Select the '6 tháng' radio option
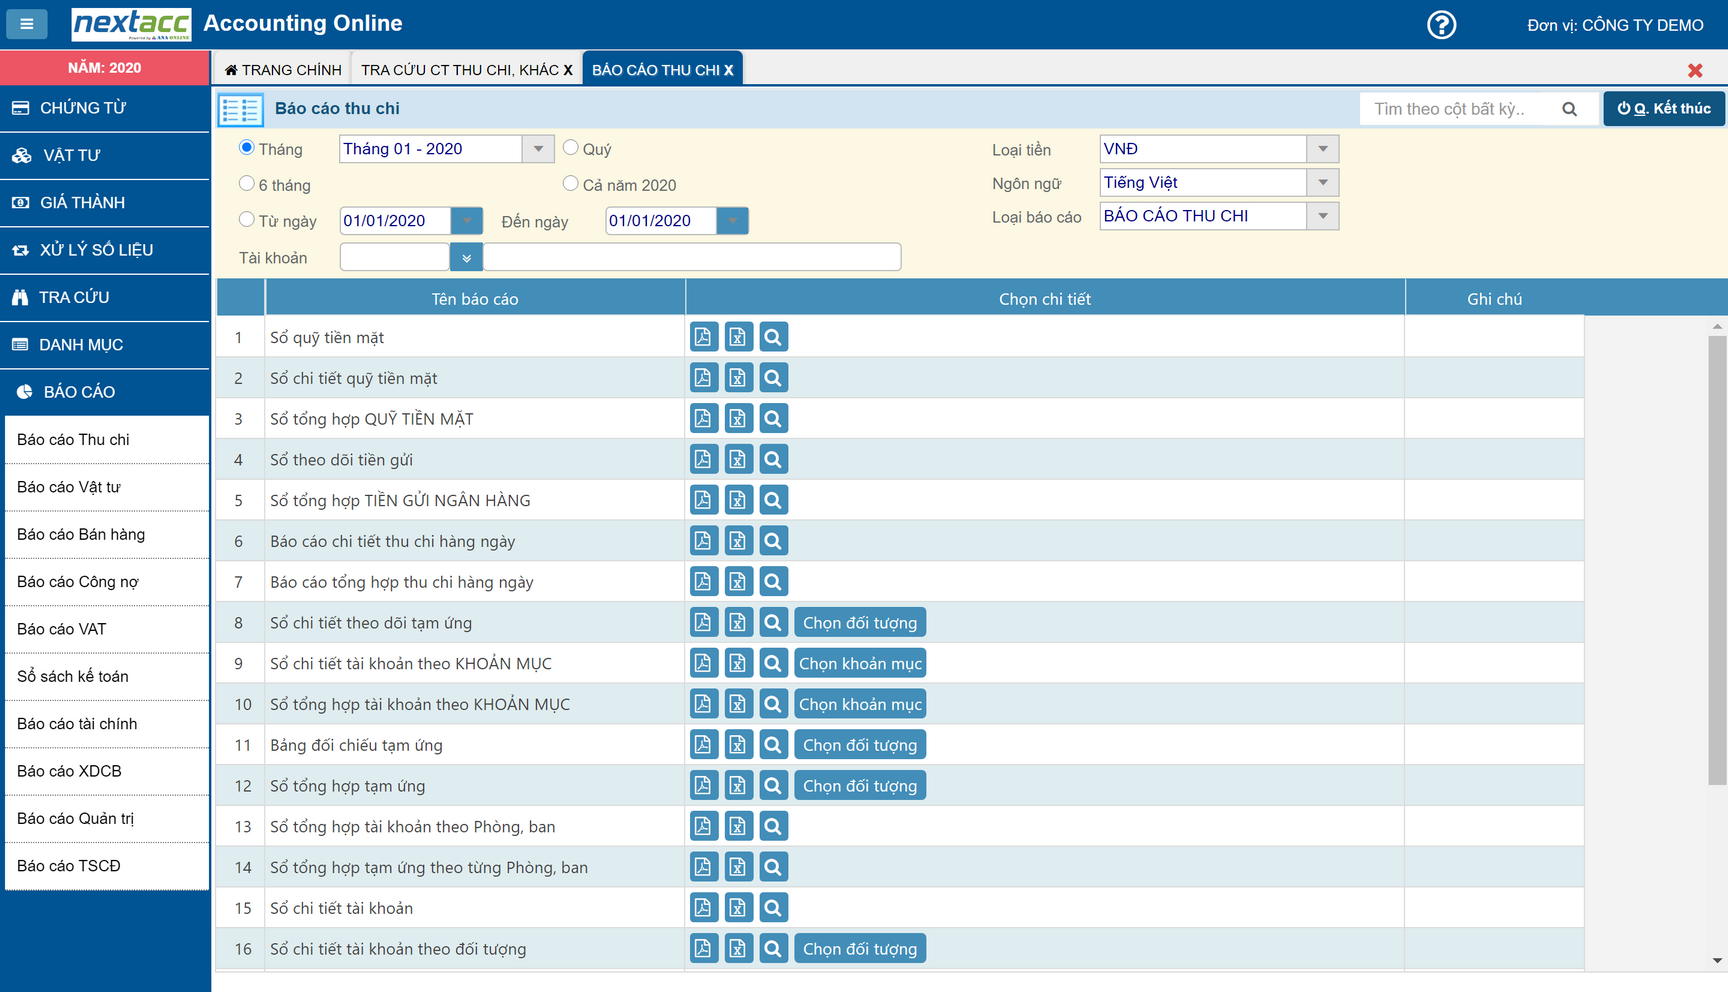The height and width of the screenshot is (992, 1728). point(247,184)
